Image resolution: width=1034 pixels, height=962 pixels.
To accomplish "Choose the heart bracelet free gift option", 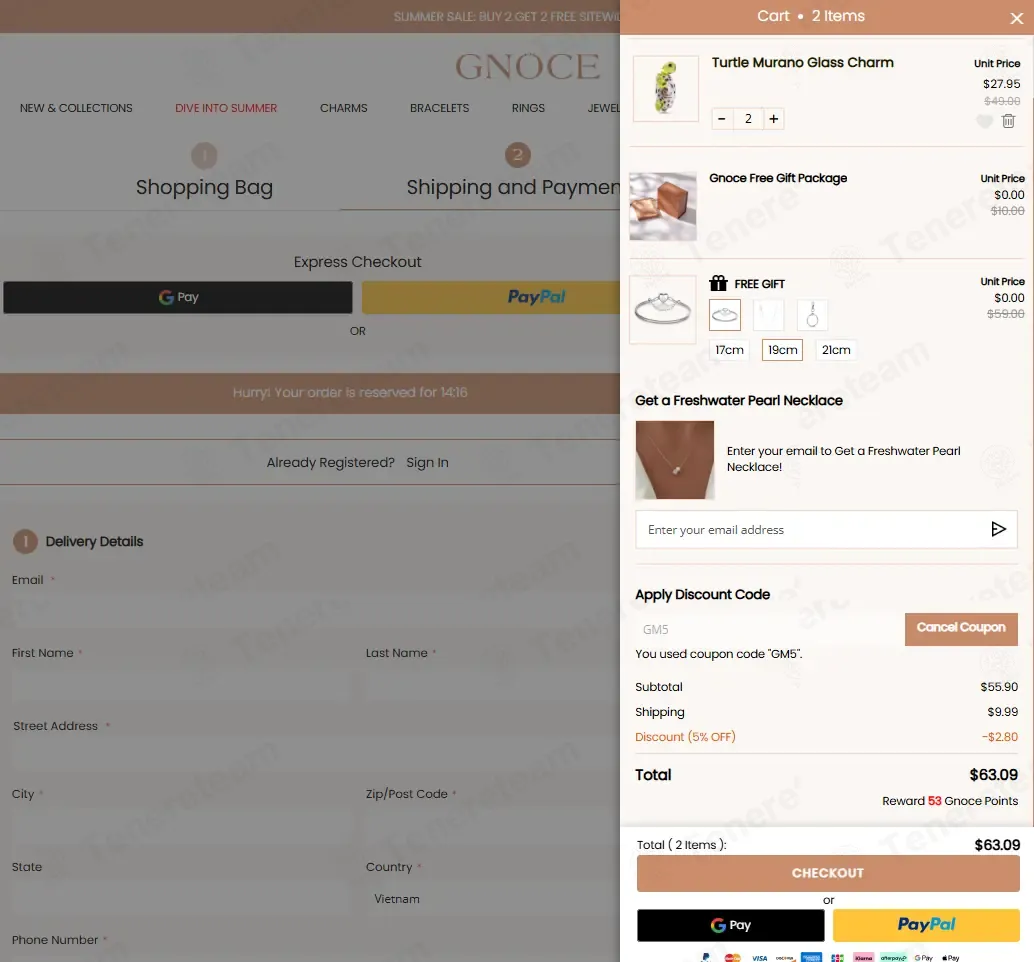I will coord(725,315).
